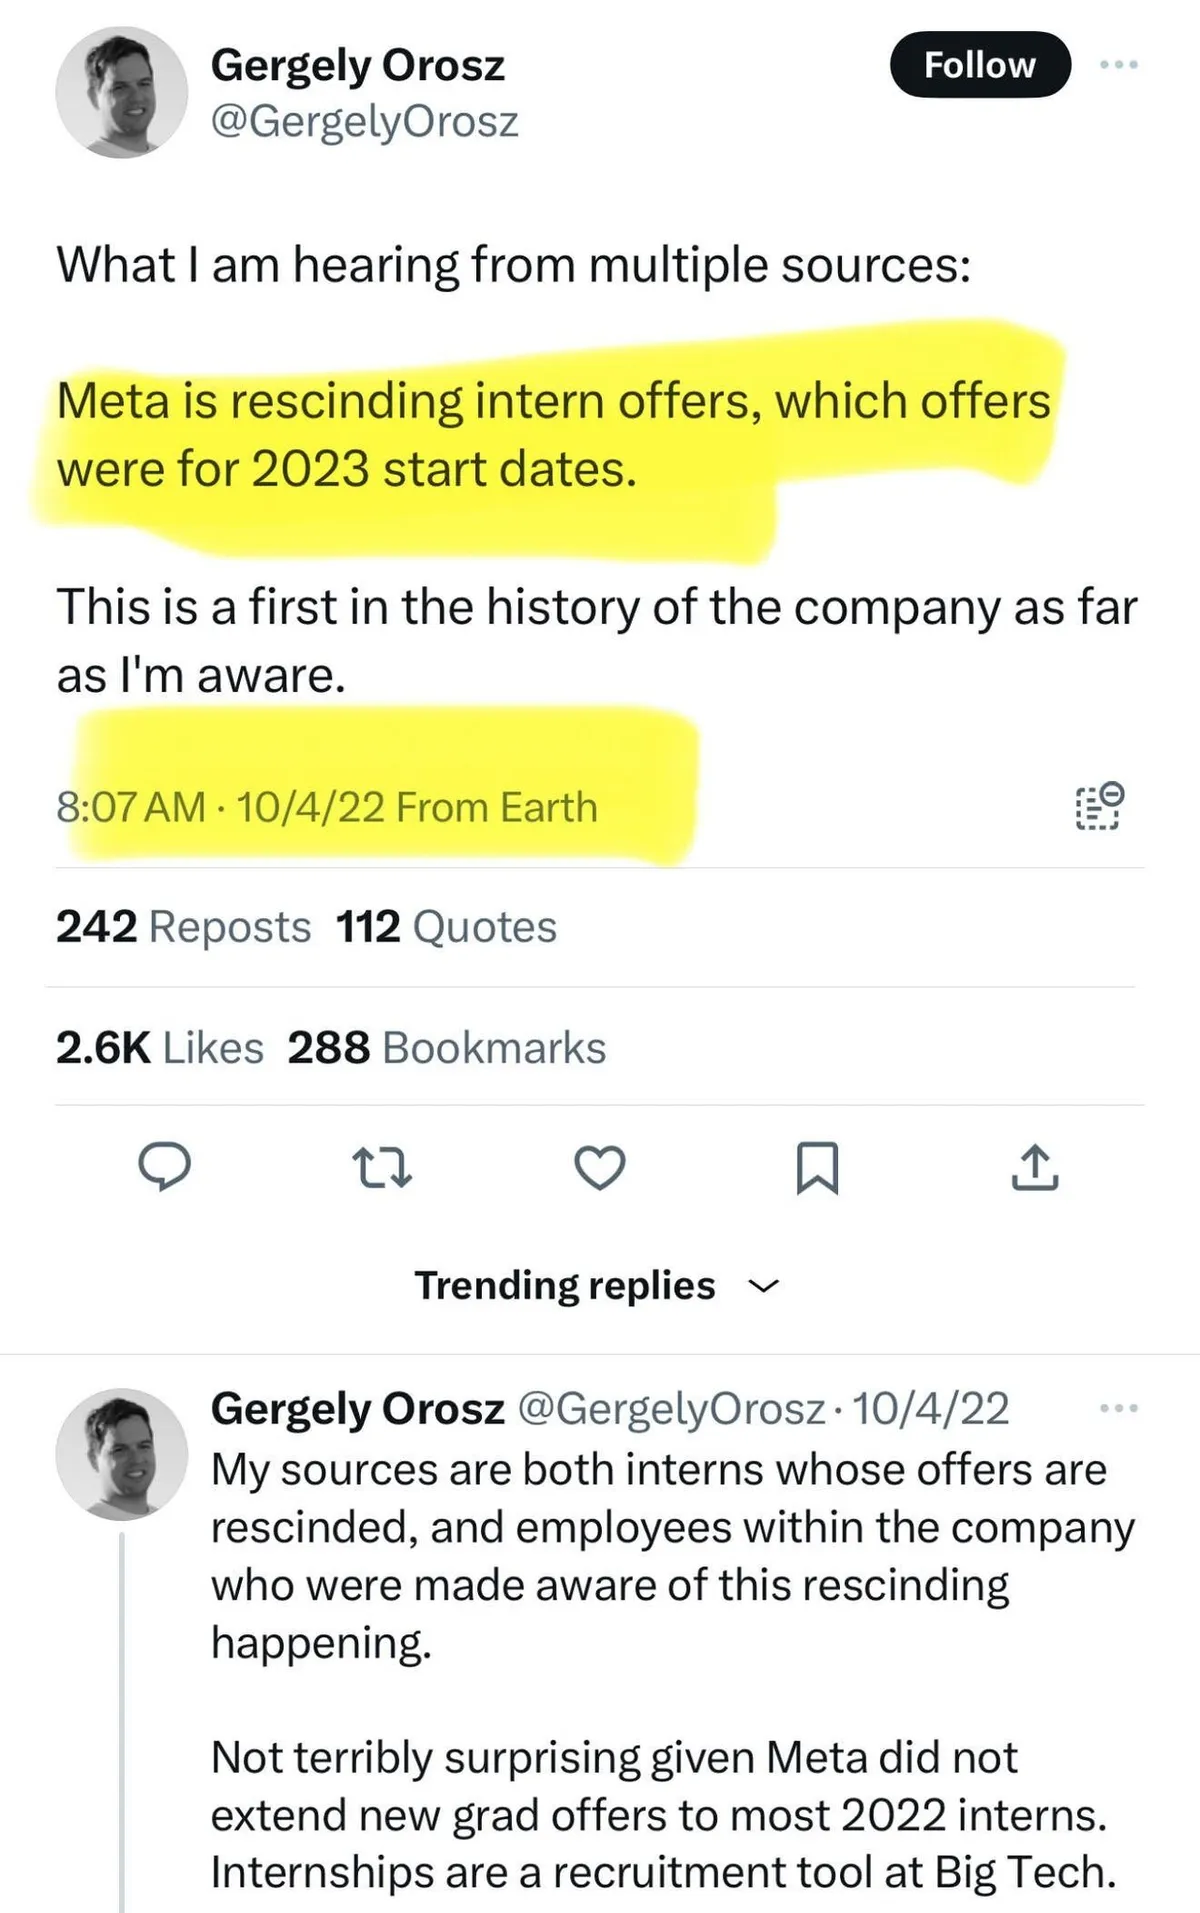Tap the reader mode icon beside timestamp
This screenshot has height=1913, width=1200.
point(1100,807)
